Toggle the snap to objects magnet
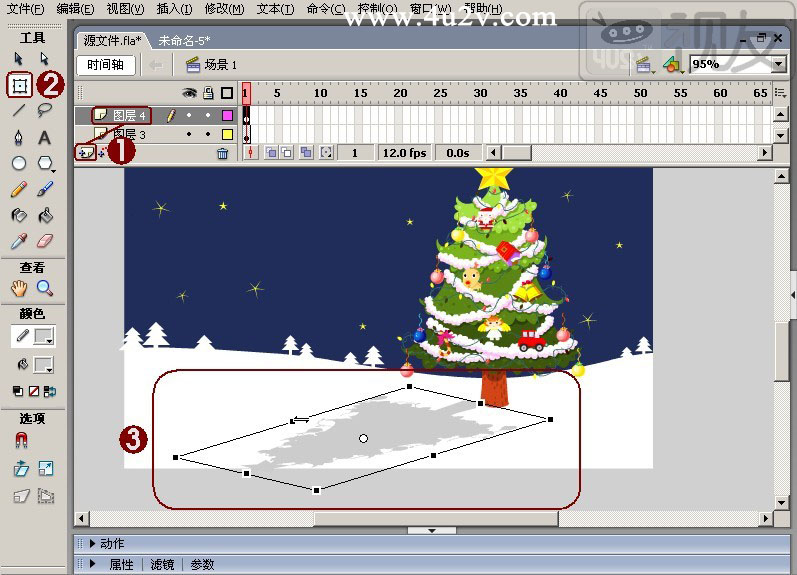This screenshot has width=797, height=575. pos(20,441)
